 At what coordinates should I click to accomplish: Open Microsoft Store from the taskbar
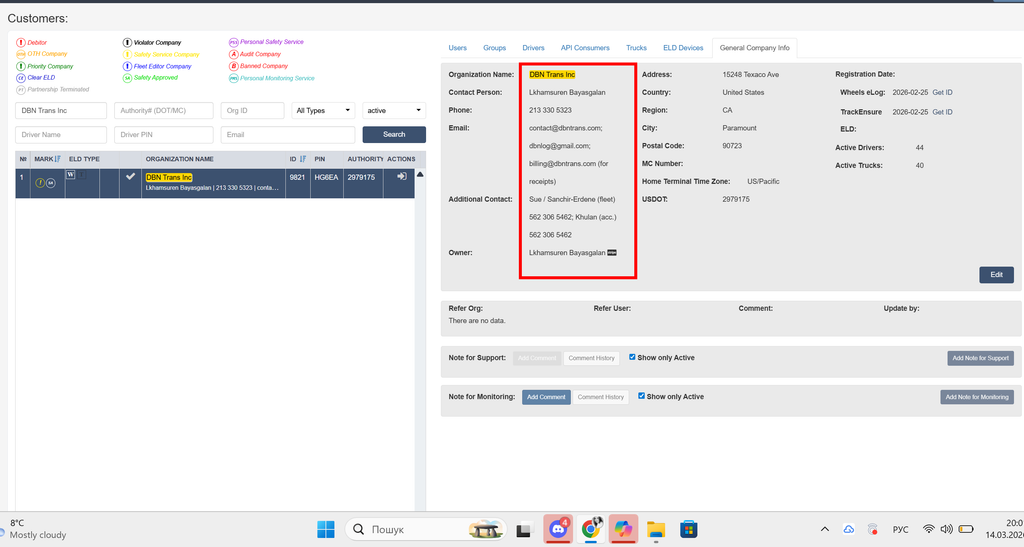pos(688,529)
